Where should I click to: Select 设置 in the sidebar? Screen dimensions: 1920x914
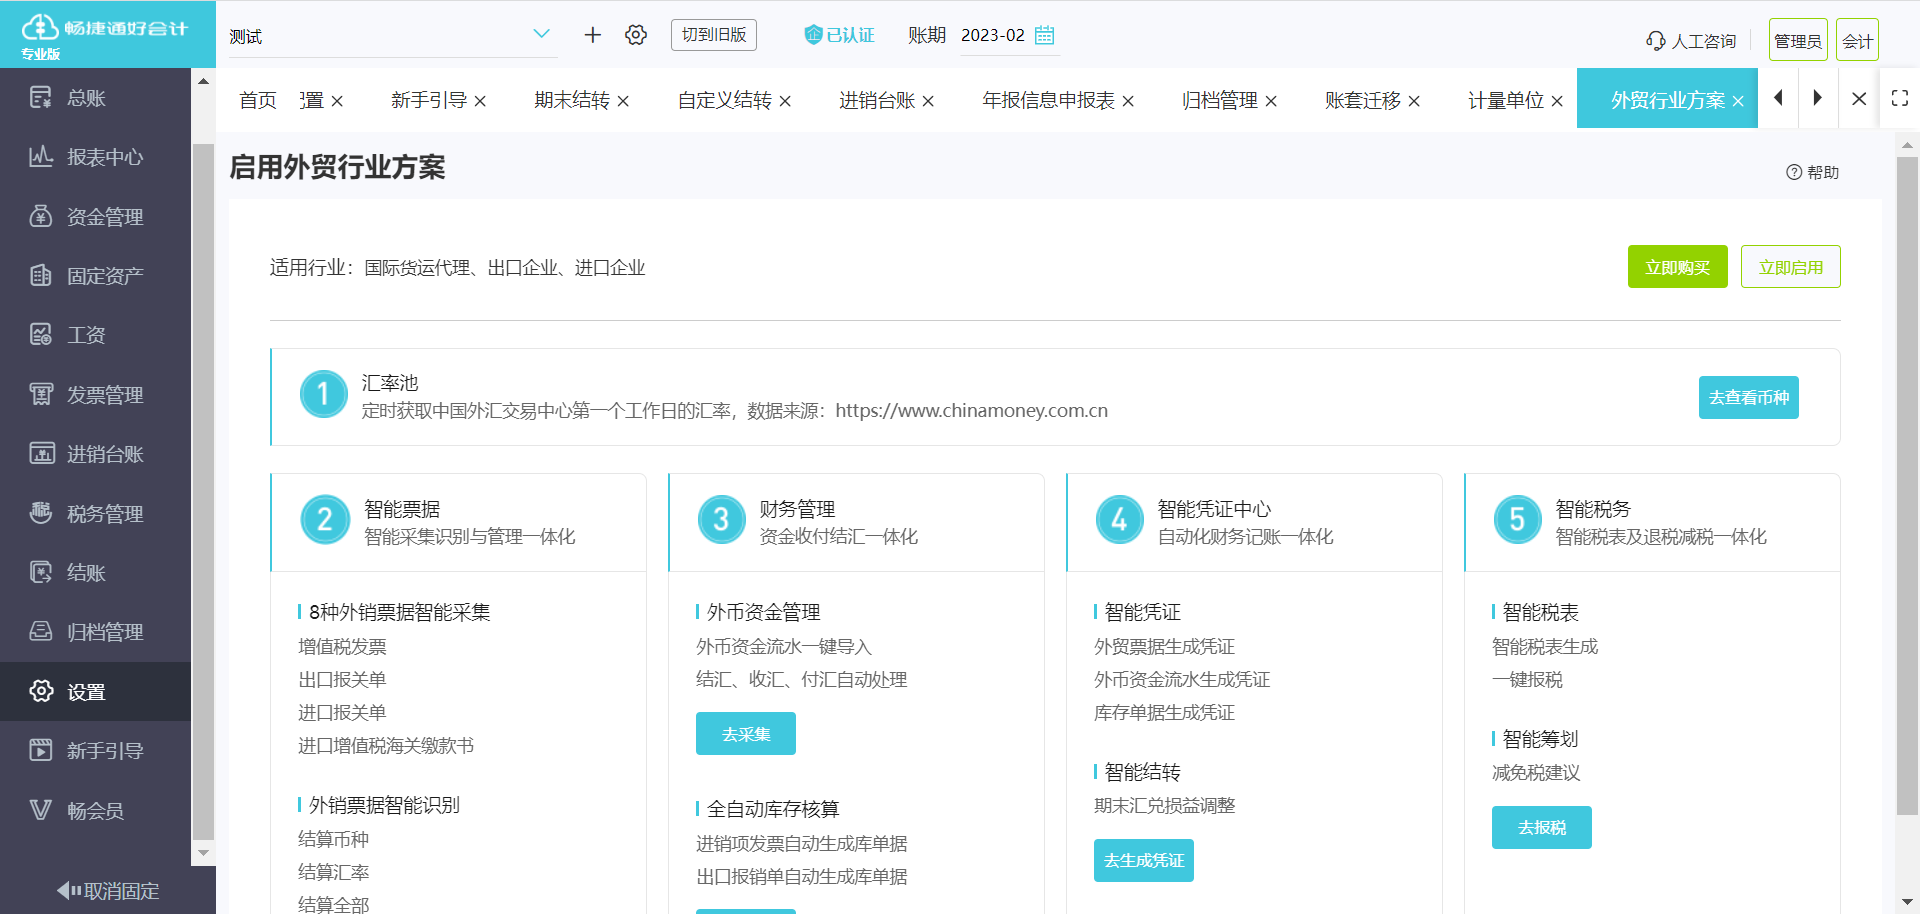pyautogui.click(x=95, y=692)
